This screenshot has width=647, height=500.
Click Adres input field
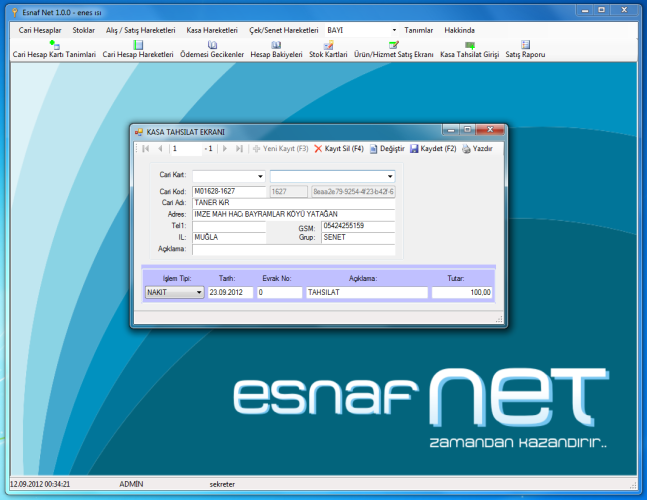click(293, 214)
